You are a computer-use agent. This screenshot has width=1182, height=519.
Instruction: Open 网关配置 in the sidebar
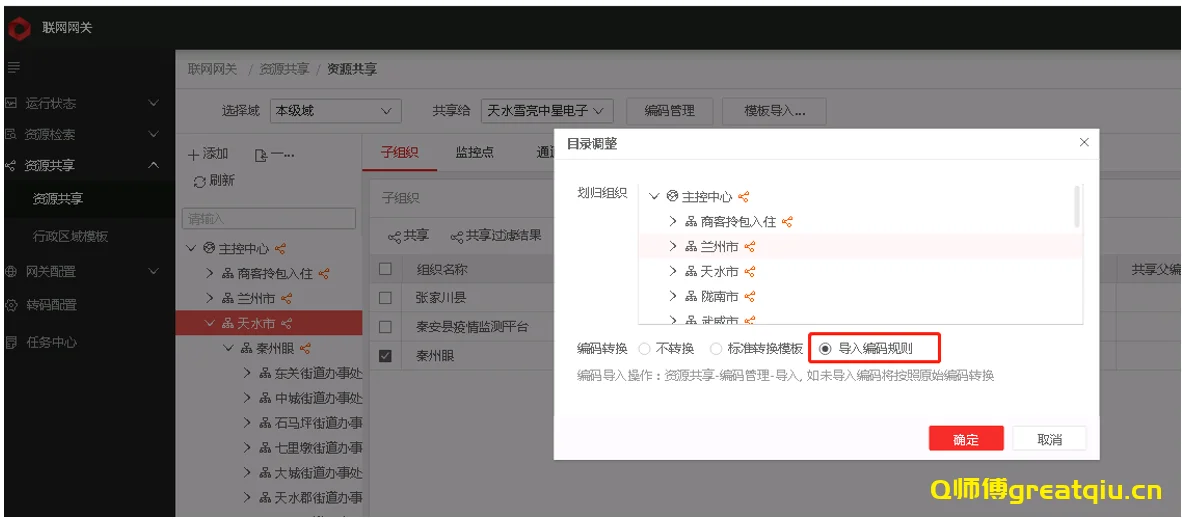point(51,272)
